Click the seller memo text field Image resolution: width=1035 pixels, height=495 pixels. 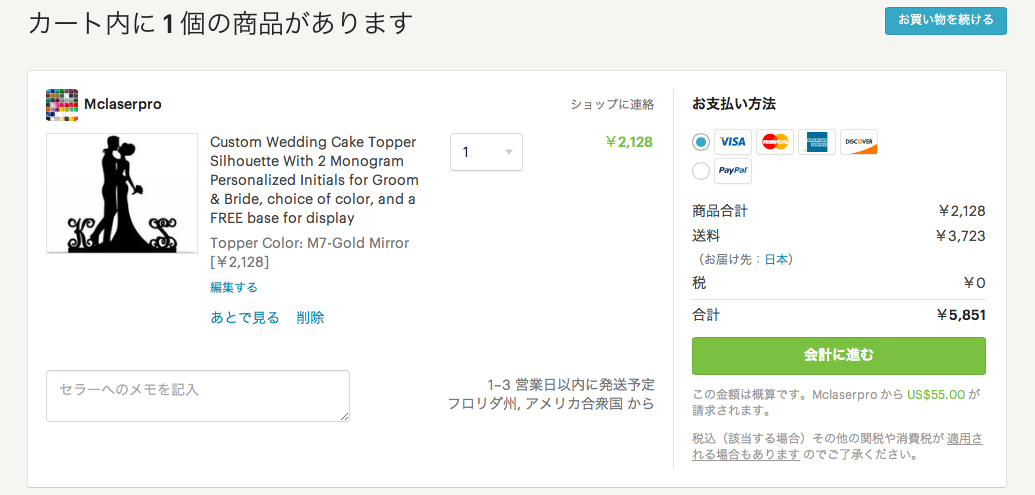pos(198,396)
